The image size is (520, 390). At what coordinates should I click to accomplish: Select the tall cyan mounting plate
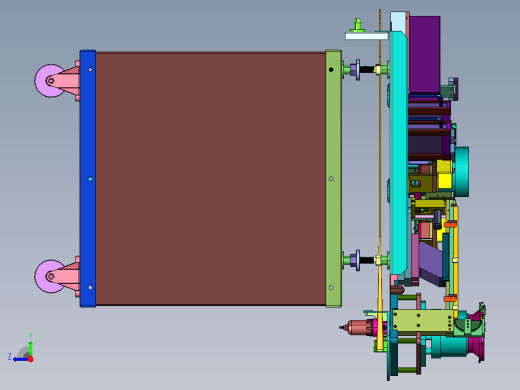pyautogui.click(x=399, y=153)
